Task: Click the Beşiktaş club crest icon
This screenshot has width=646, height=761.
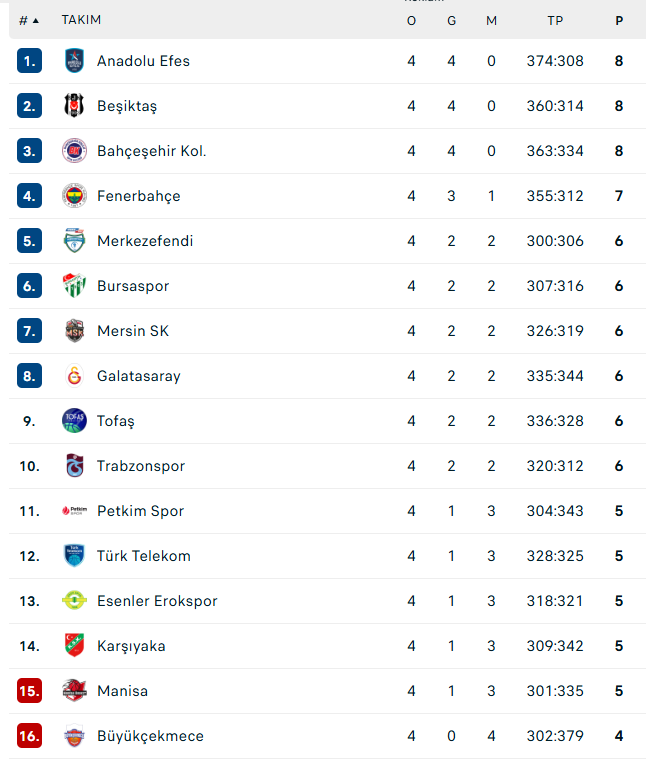Action: coord(75,106)
